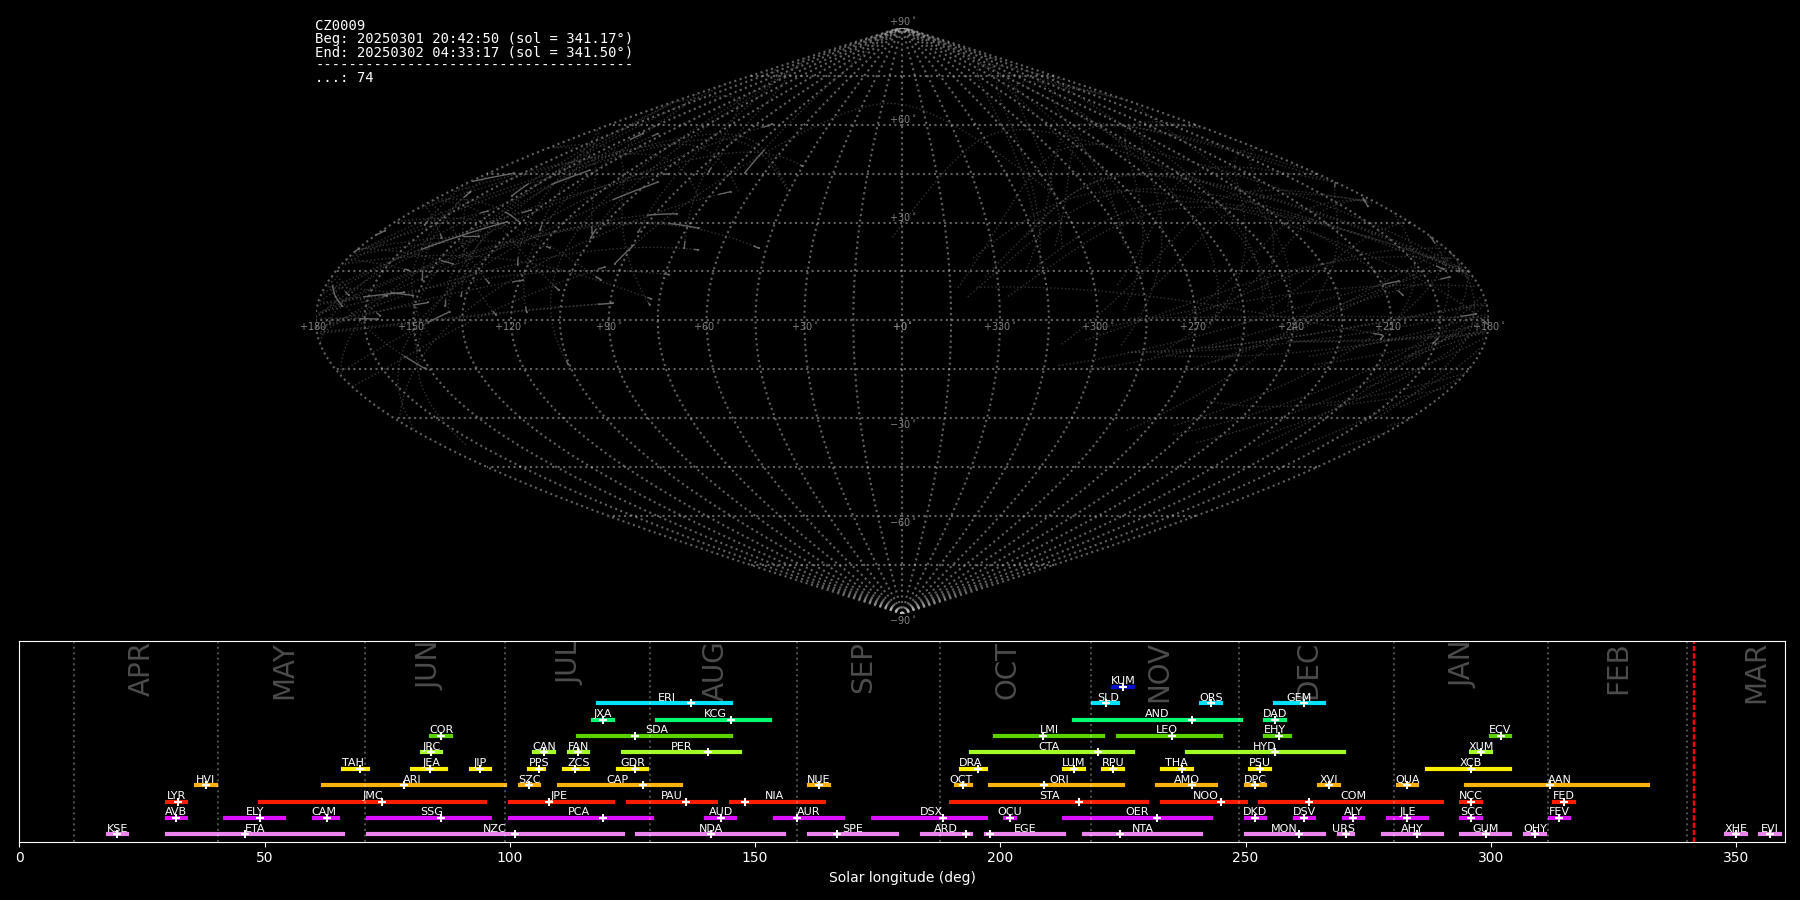Screen dimensions: 1800x900
Task: Click the NOO shower label
Action: point(1206,796)
